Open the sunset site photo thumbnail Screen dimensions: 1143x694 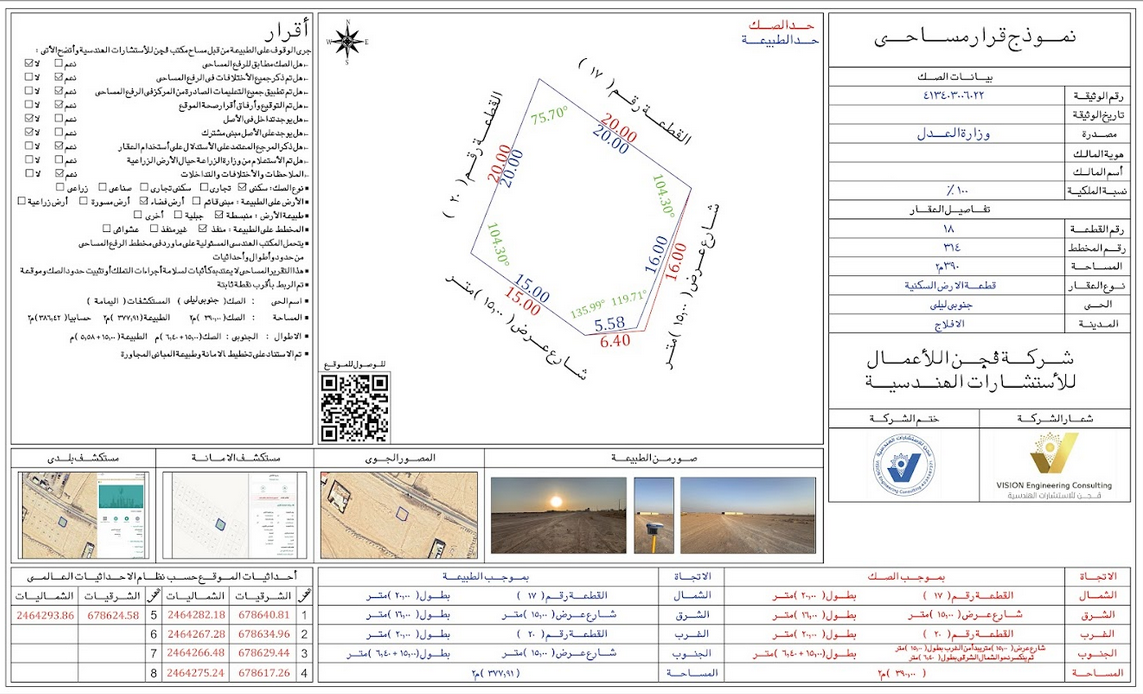click(x=558, y=515)
